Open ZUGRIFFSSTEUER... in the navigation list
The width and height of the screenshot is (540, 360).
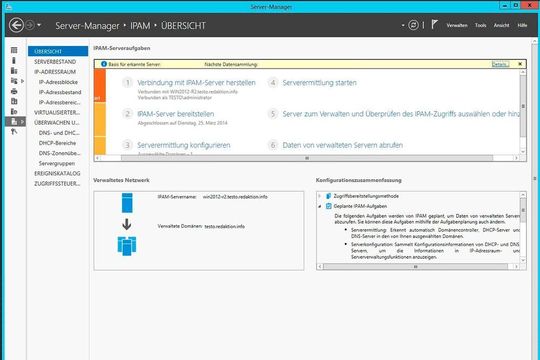(57, 184)
